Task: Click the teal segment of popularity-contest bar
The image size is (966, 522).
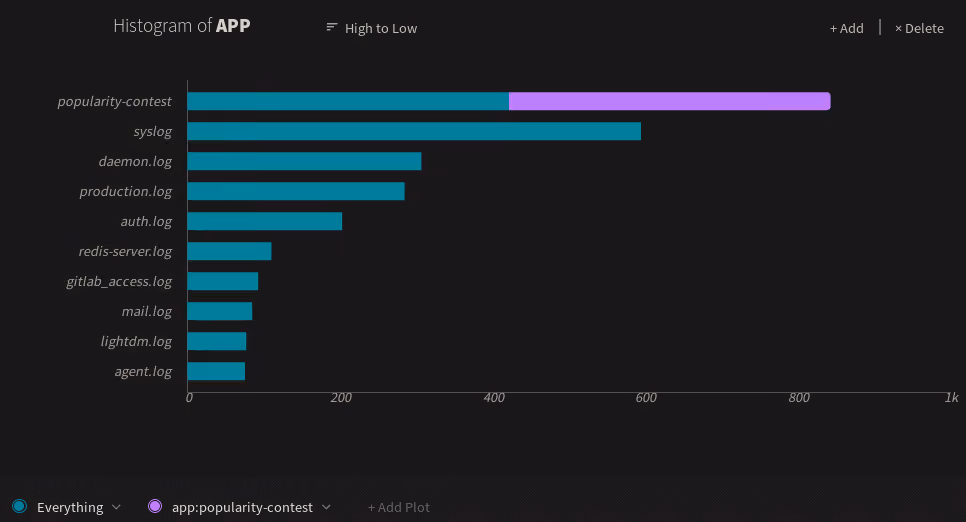Action: point(348,101)
